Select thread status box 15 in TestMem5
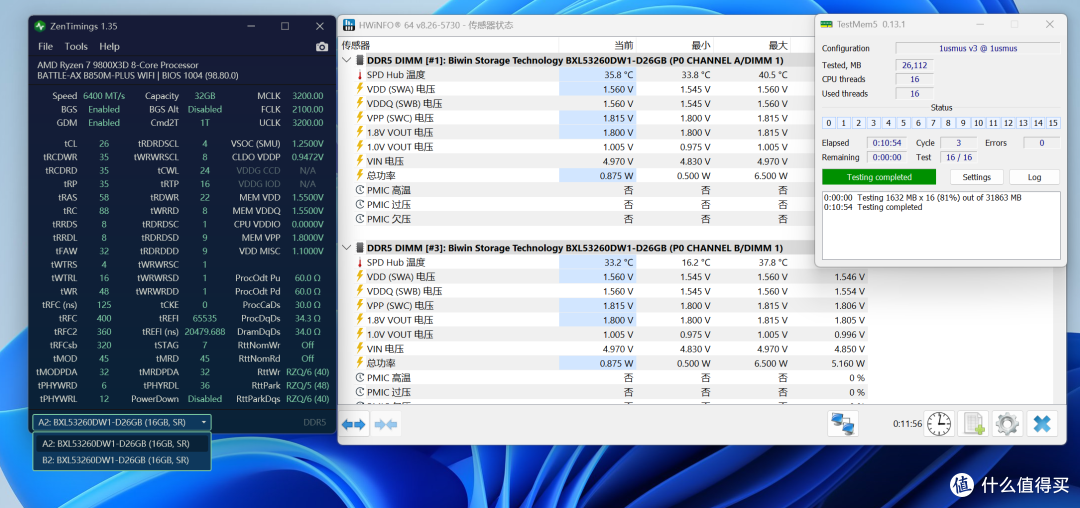Screen dimensions: 1080x508 coord(1052,123)
